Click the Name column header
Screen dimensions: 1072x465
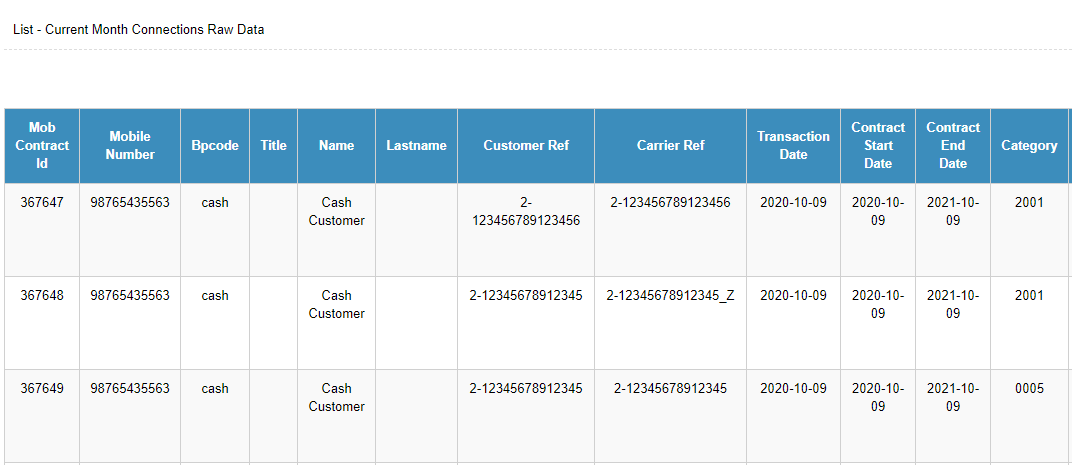point(336,145)
